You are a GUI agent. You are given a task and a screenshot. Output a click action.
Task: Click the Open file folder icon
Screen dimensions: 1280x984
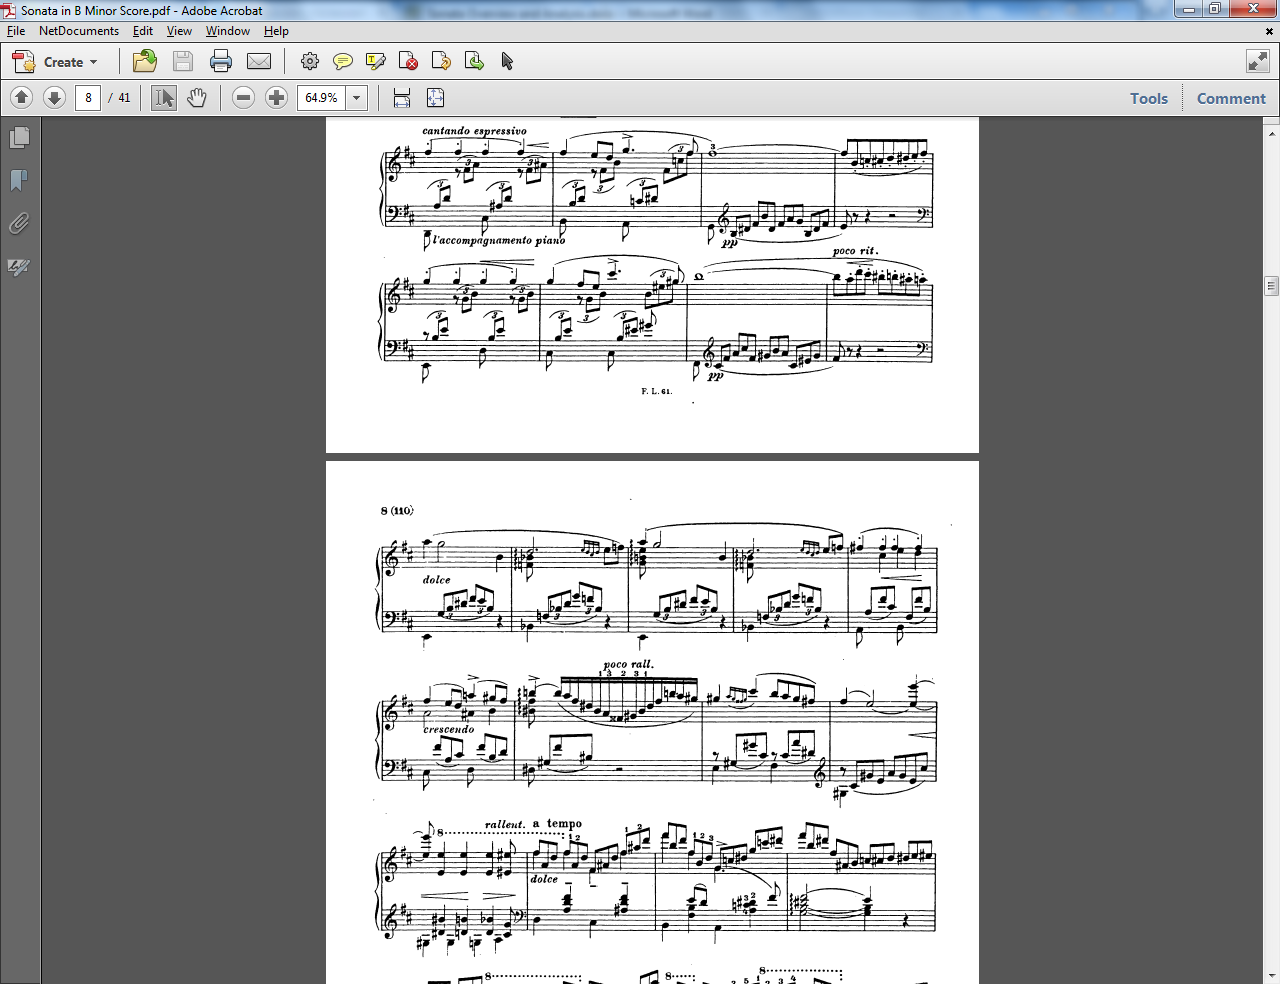tap(145, 62)
